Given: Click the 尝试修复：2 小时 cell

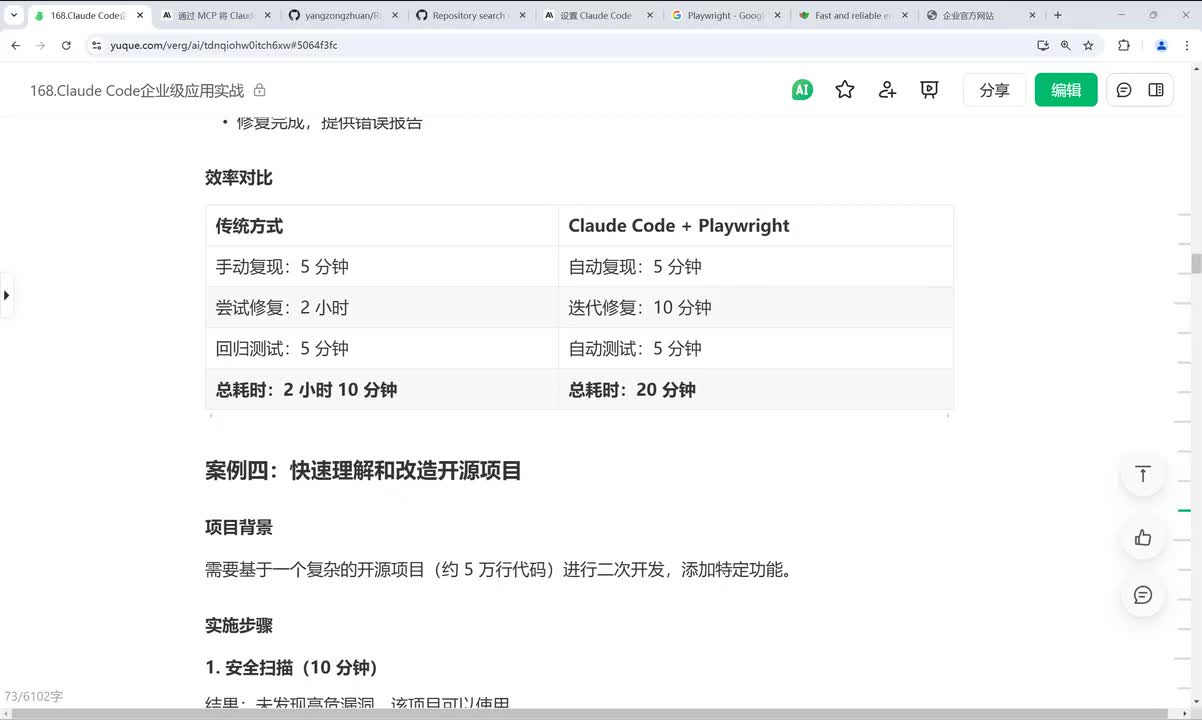Looking at the screenshot, I should tap(382, 308).
